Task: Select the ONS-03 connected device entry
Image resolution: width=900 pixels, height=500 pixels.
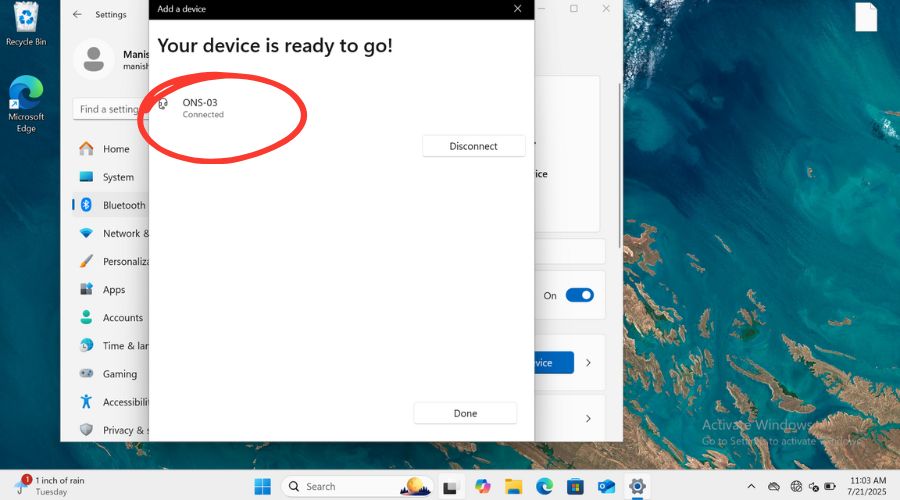Action: click(x=202, y=108)
